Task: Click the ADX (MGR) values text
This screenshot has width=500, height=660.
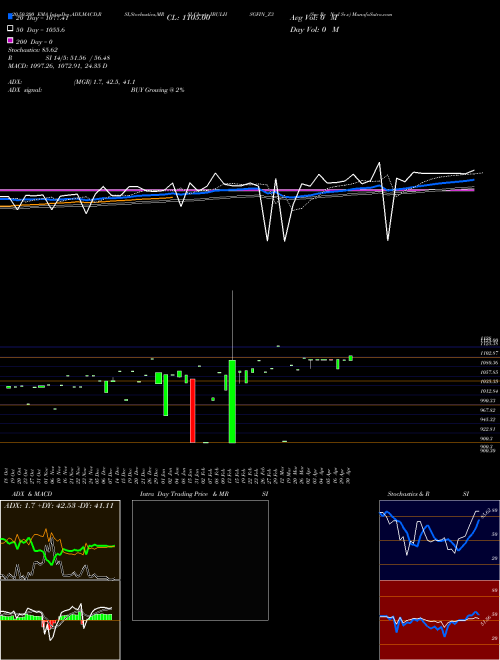Action: tap(104, 82)
